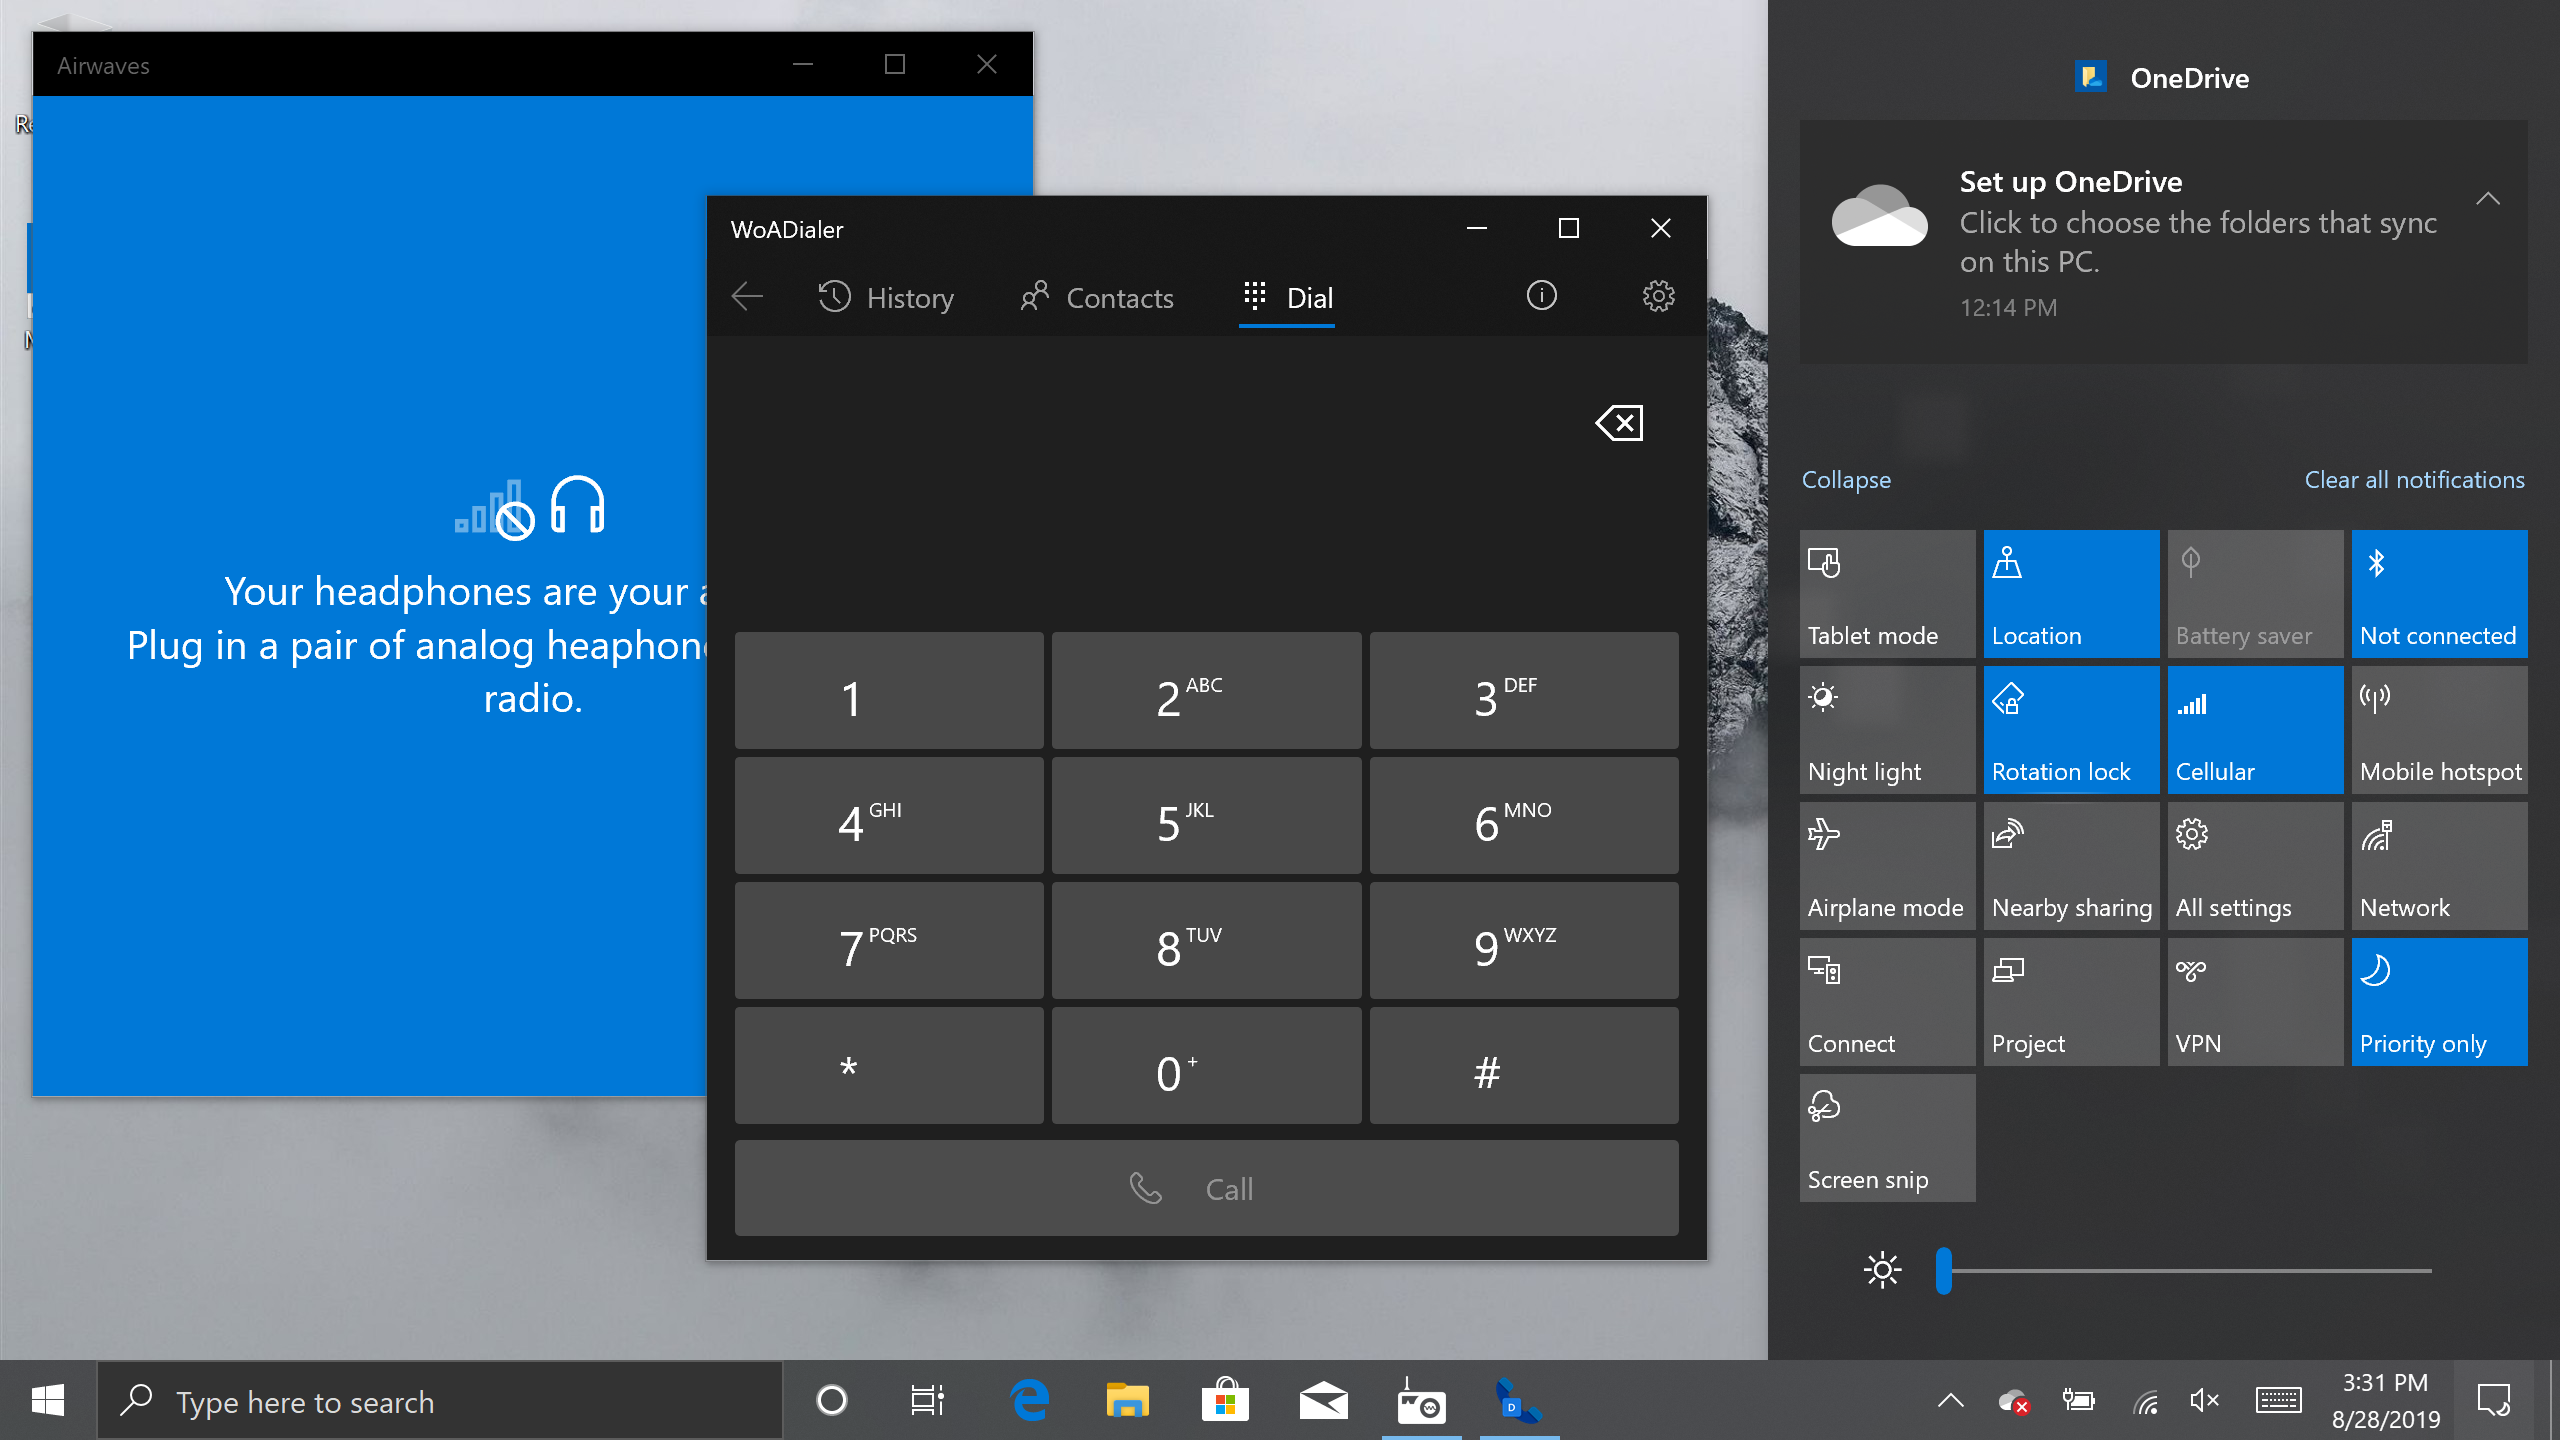Open WoADialer settings gear
The height and width of the screenshot is (1440, 2560).
(1658, 296)
